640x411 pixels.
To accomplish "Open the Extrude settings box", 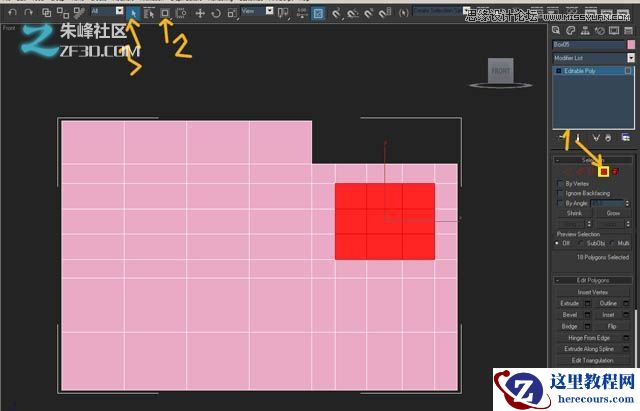I will tap(588, 303).
